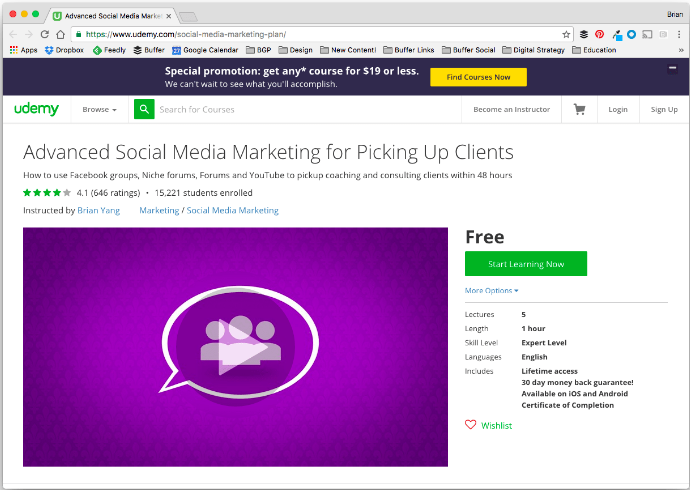The width and height of the screenshot is (690, 490).
Task: Open the Cast screen extension icon
Action: coord(647,34)
